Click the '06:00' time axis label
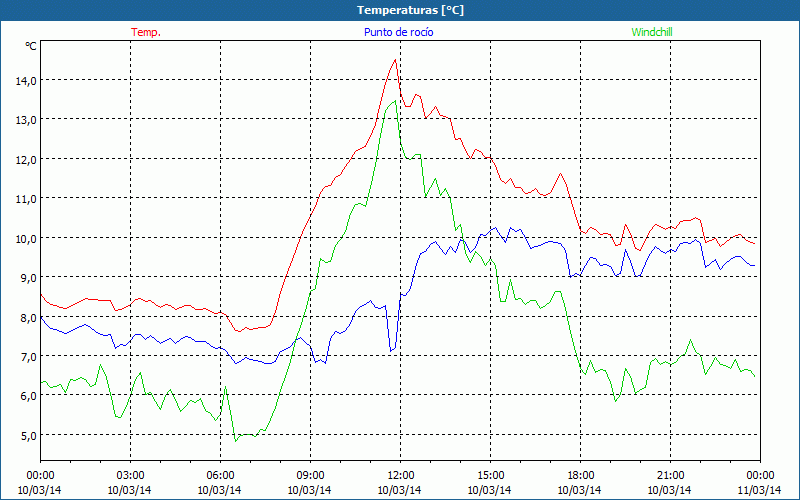The width and height of the screenshot is (800, 500). [x=220, y=476]
